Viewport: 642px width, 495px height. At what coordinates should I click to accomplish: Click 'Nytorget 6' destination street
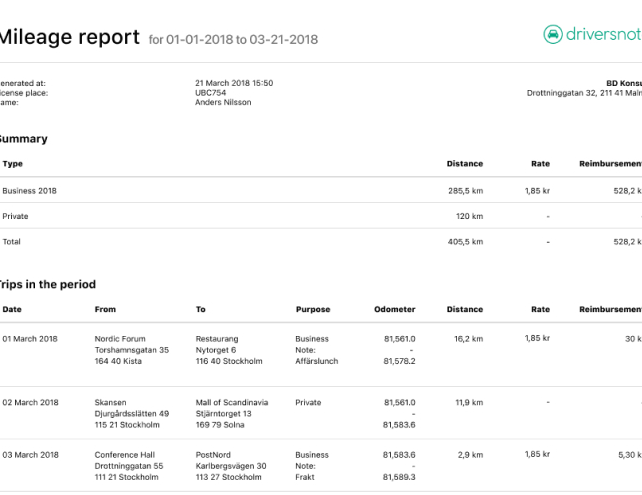pos(216,350)
